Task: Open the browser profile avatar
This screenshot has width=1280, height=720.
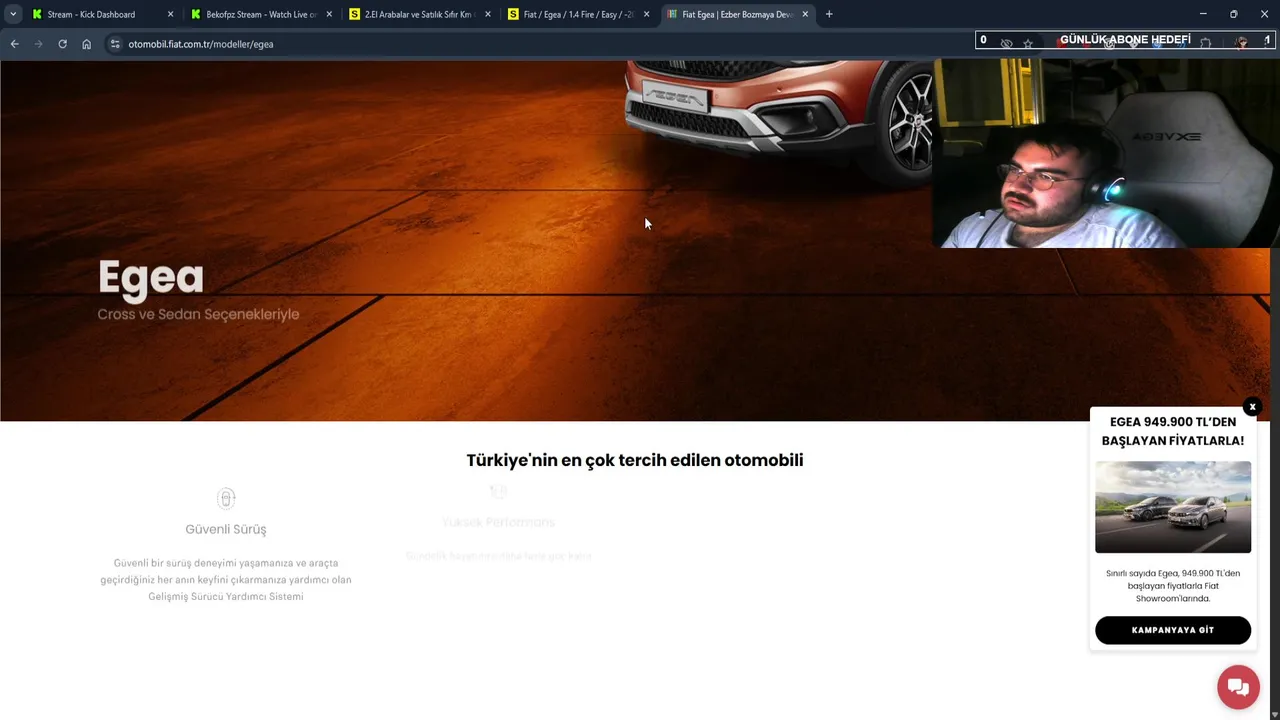Action: (1241, 43)
